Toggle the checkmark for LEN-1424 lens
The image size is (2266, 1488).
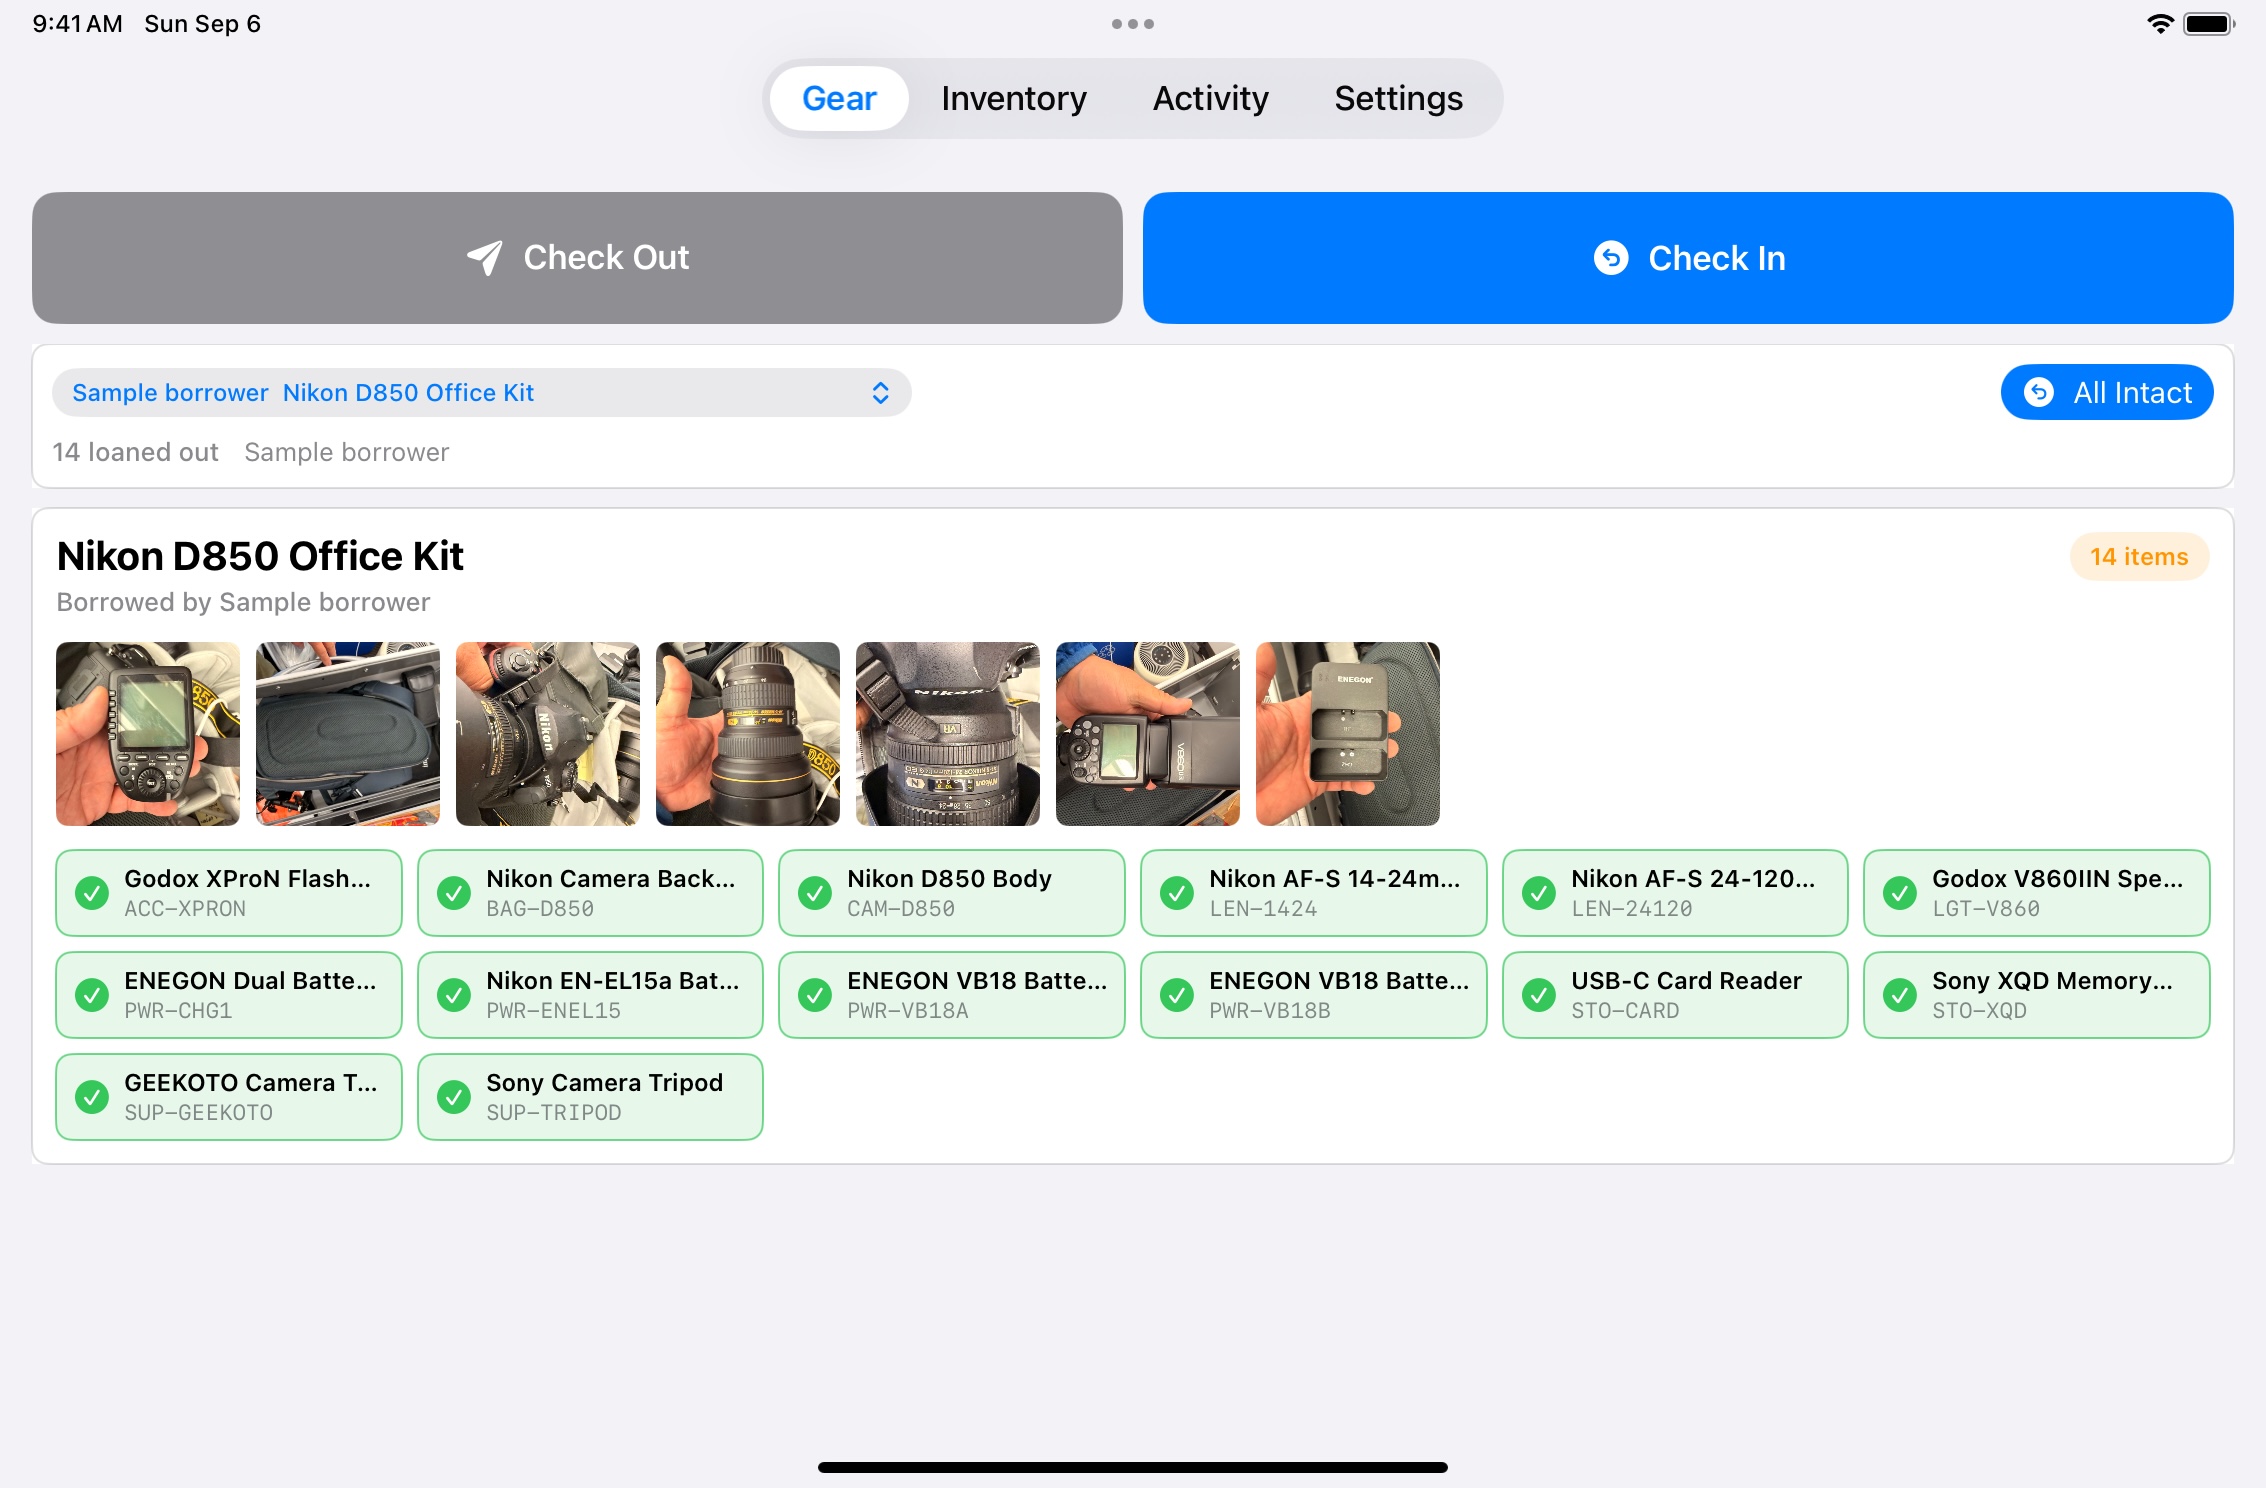coord(1177,893)
